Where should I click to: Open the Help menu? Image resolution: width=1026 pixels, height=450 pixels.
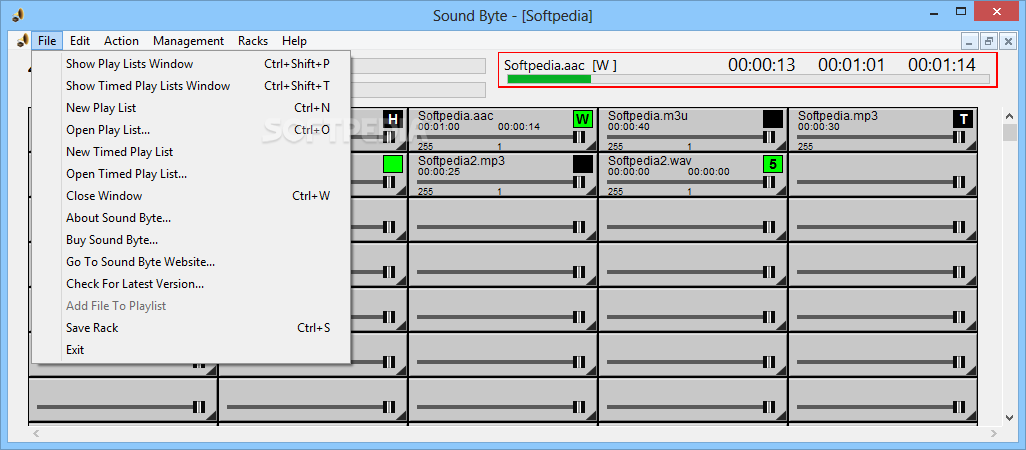(294, 41)
